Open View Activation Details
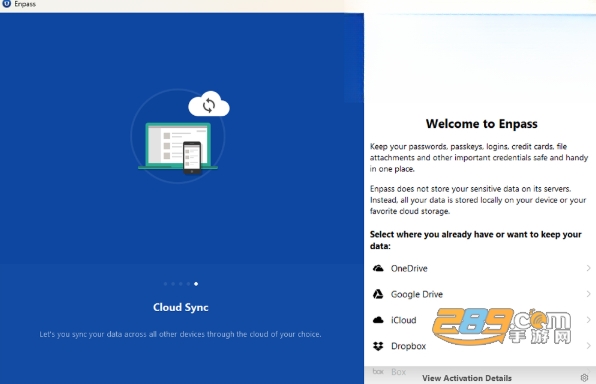The height and width of the screenshot is (384, 596). (467, 378)
